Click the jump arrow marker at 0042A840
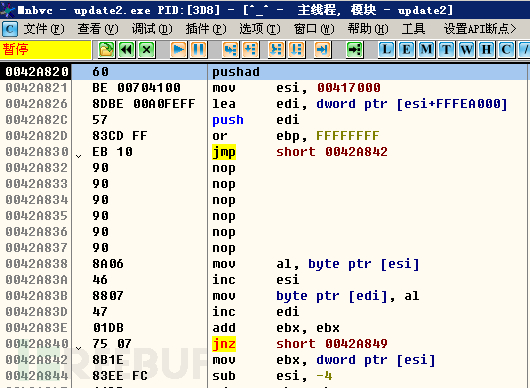The height and width of the screenshot is (388, 530). click(79, 348)
